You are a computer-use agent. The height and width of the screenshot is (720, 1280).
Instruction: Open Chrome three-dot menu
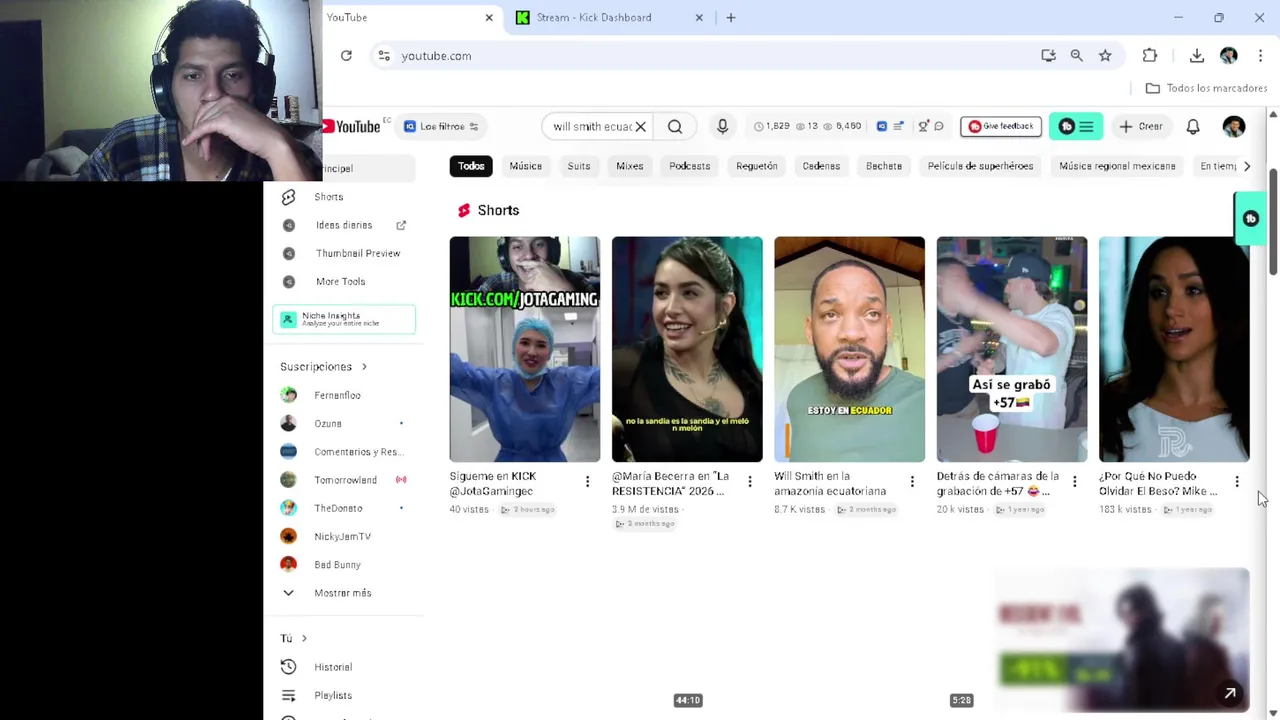coord(1261,56)
